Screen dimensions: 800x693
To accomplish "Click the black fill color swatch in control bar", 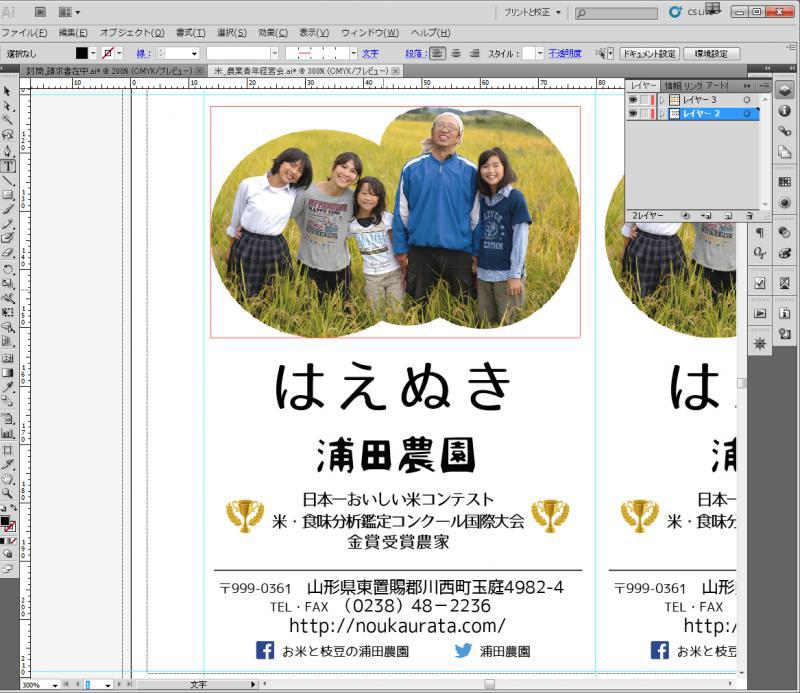I will 82,53.
